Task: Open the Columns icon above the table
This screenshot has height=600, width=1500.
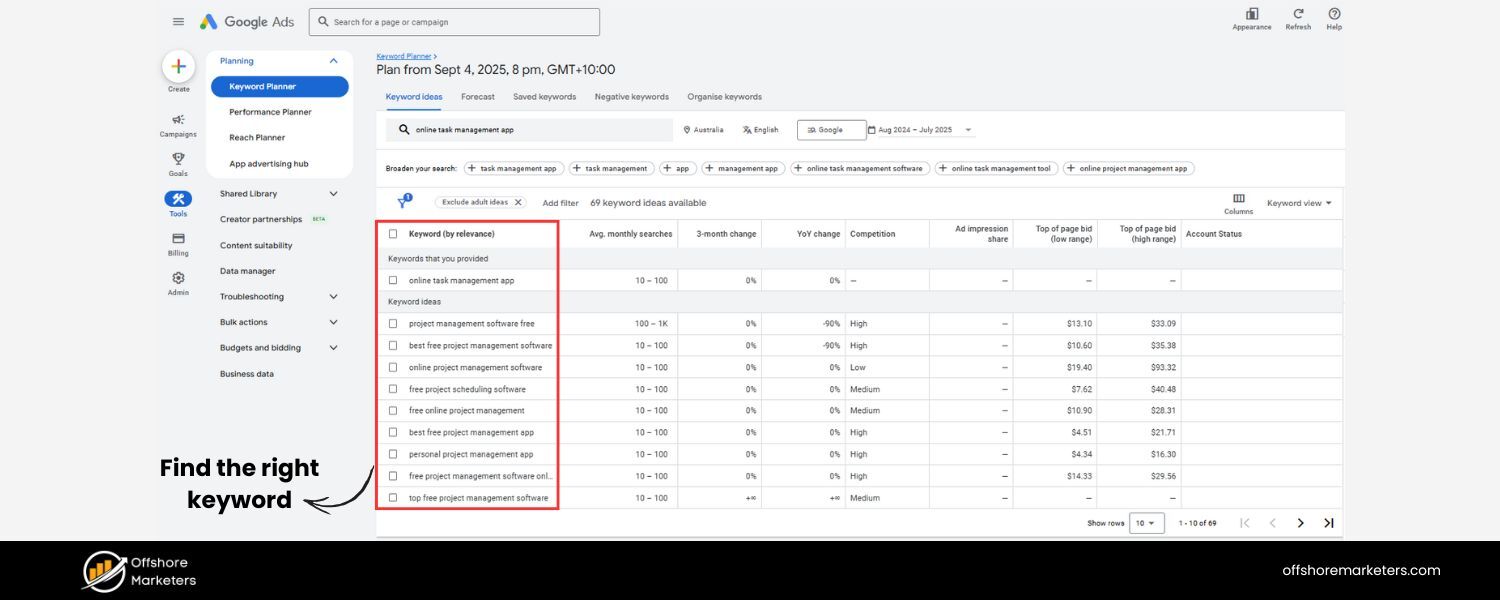Action: [1239, 198]
